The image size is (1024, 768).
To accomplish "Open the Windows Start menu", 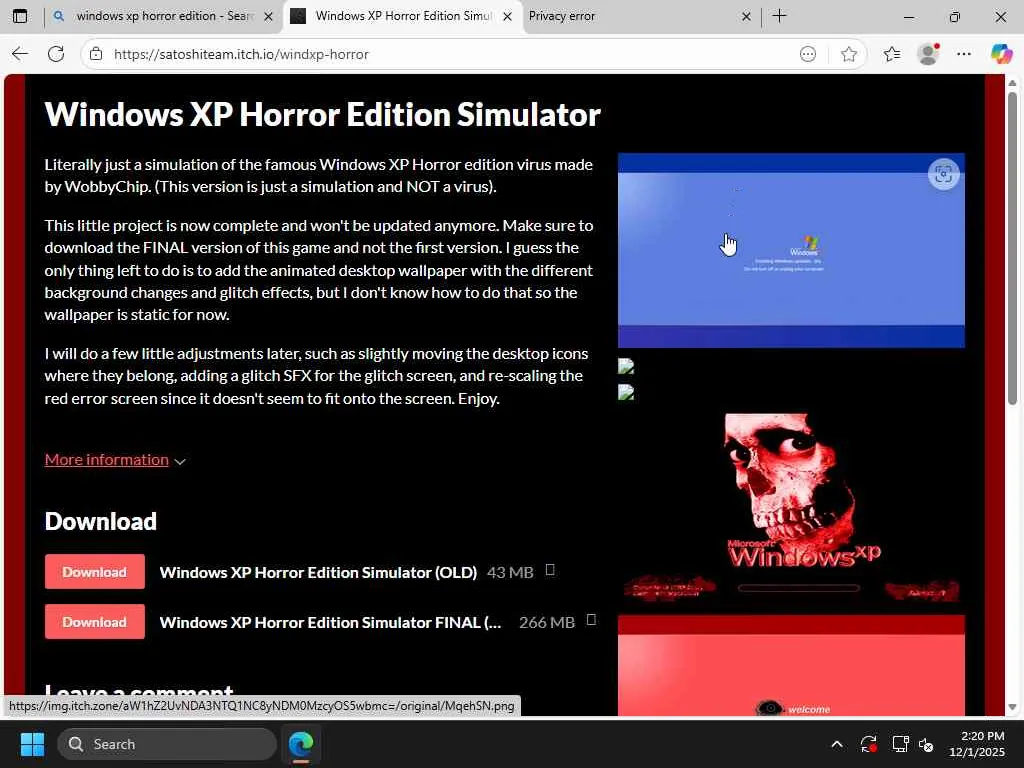I will [x=32, y=744].
